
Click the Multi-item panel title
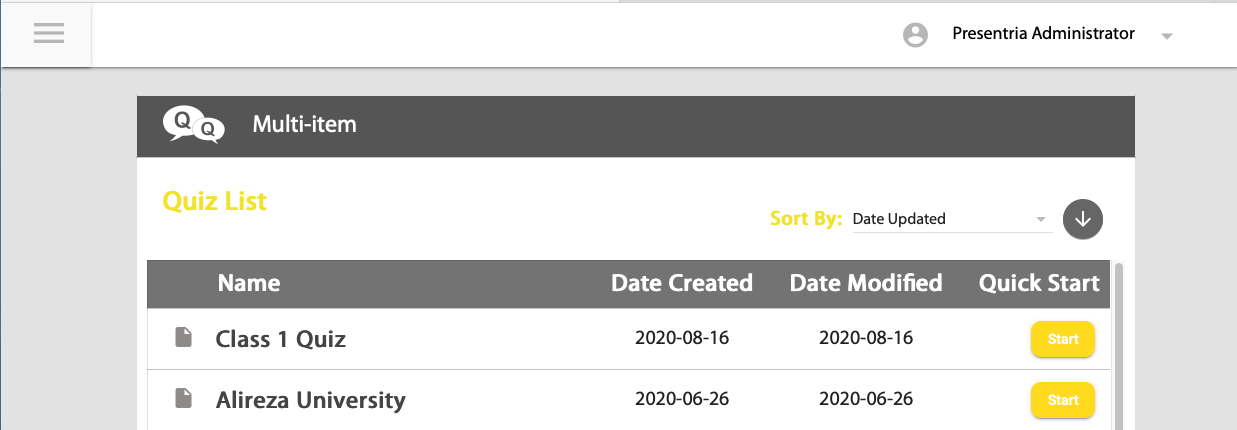point(304,125)
